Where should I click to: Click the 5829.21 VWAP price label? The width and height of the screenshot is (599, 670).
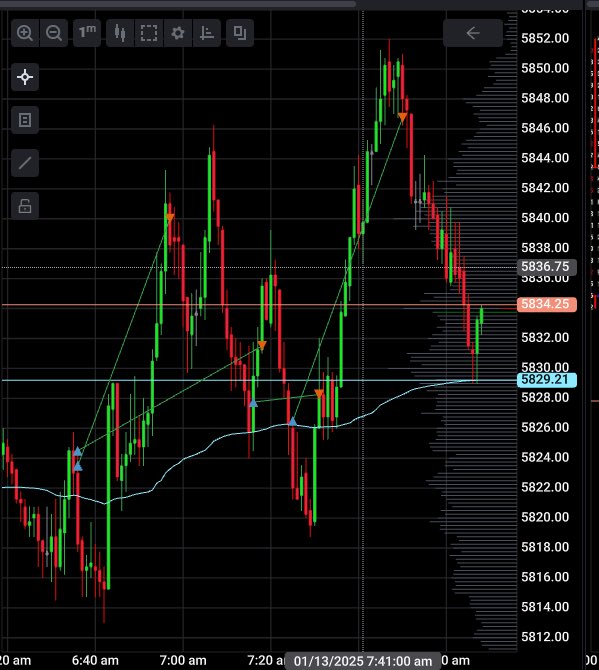pyautogui.click(x=546, y=379)
